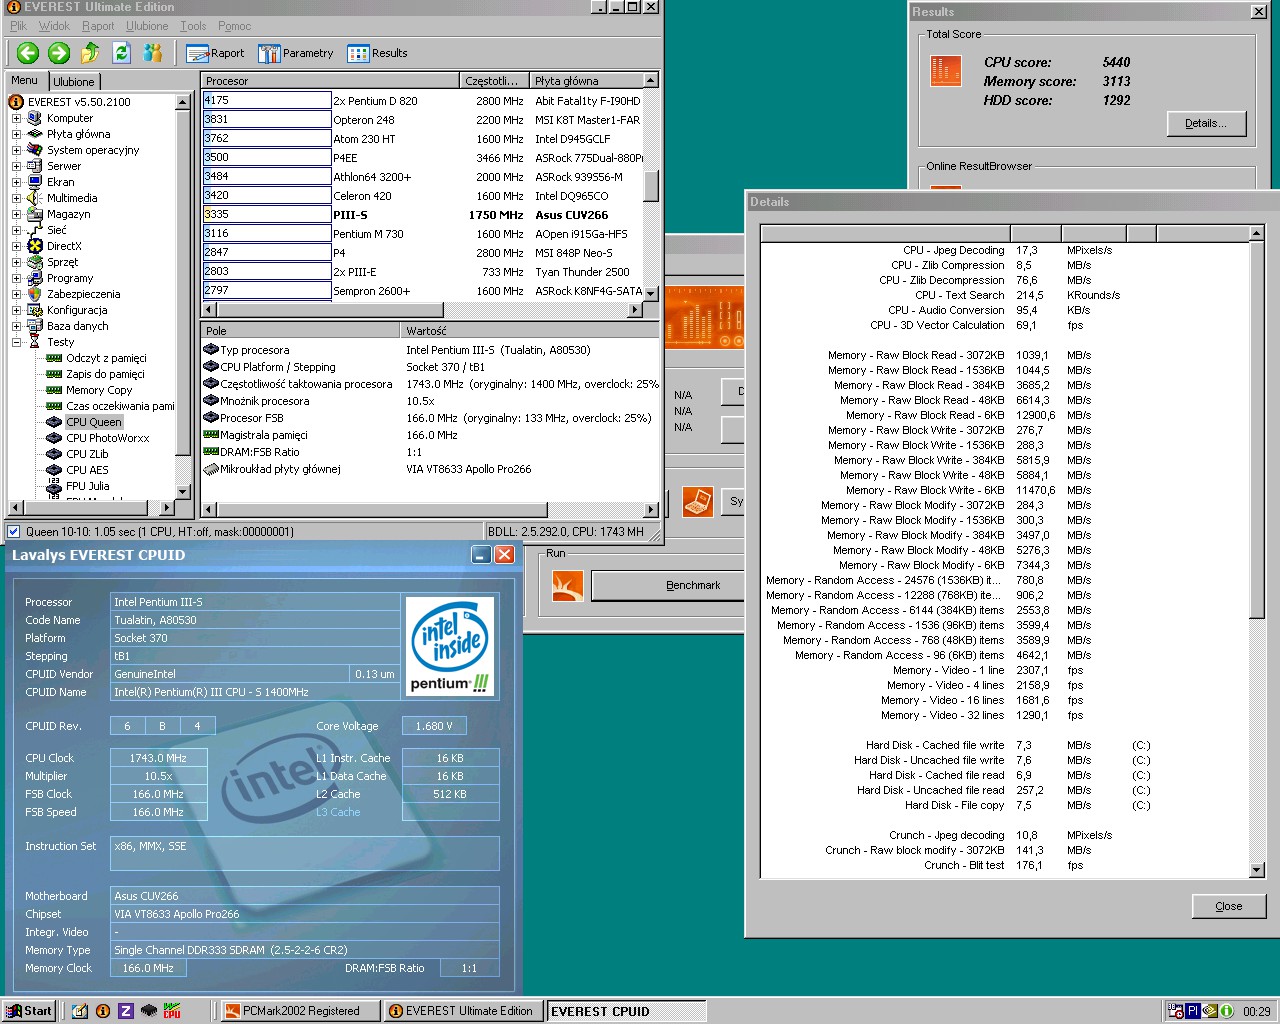The width and height of the screenshot is (1280, 1024).
Task: Click the orange laptop icon in the PCMark window
Action: tap(698, 501)
